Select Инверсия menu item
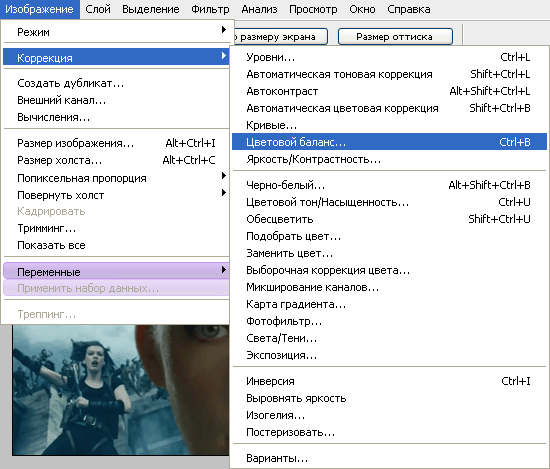The width and height of the screenshot is (550, 469). [x=389, y=381]
